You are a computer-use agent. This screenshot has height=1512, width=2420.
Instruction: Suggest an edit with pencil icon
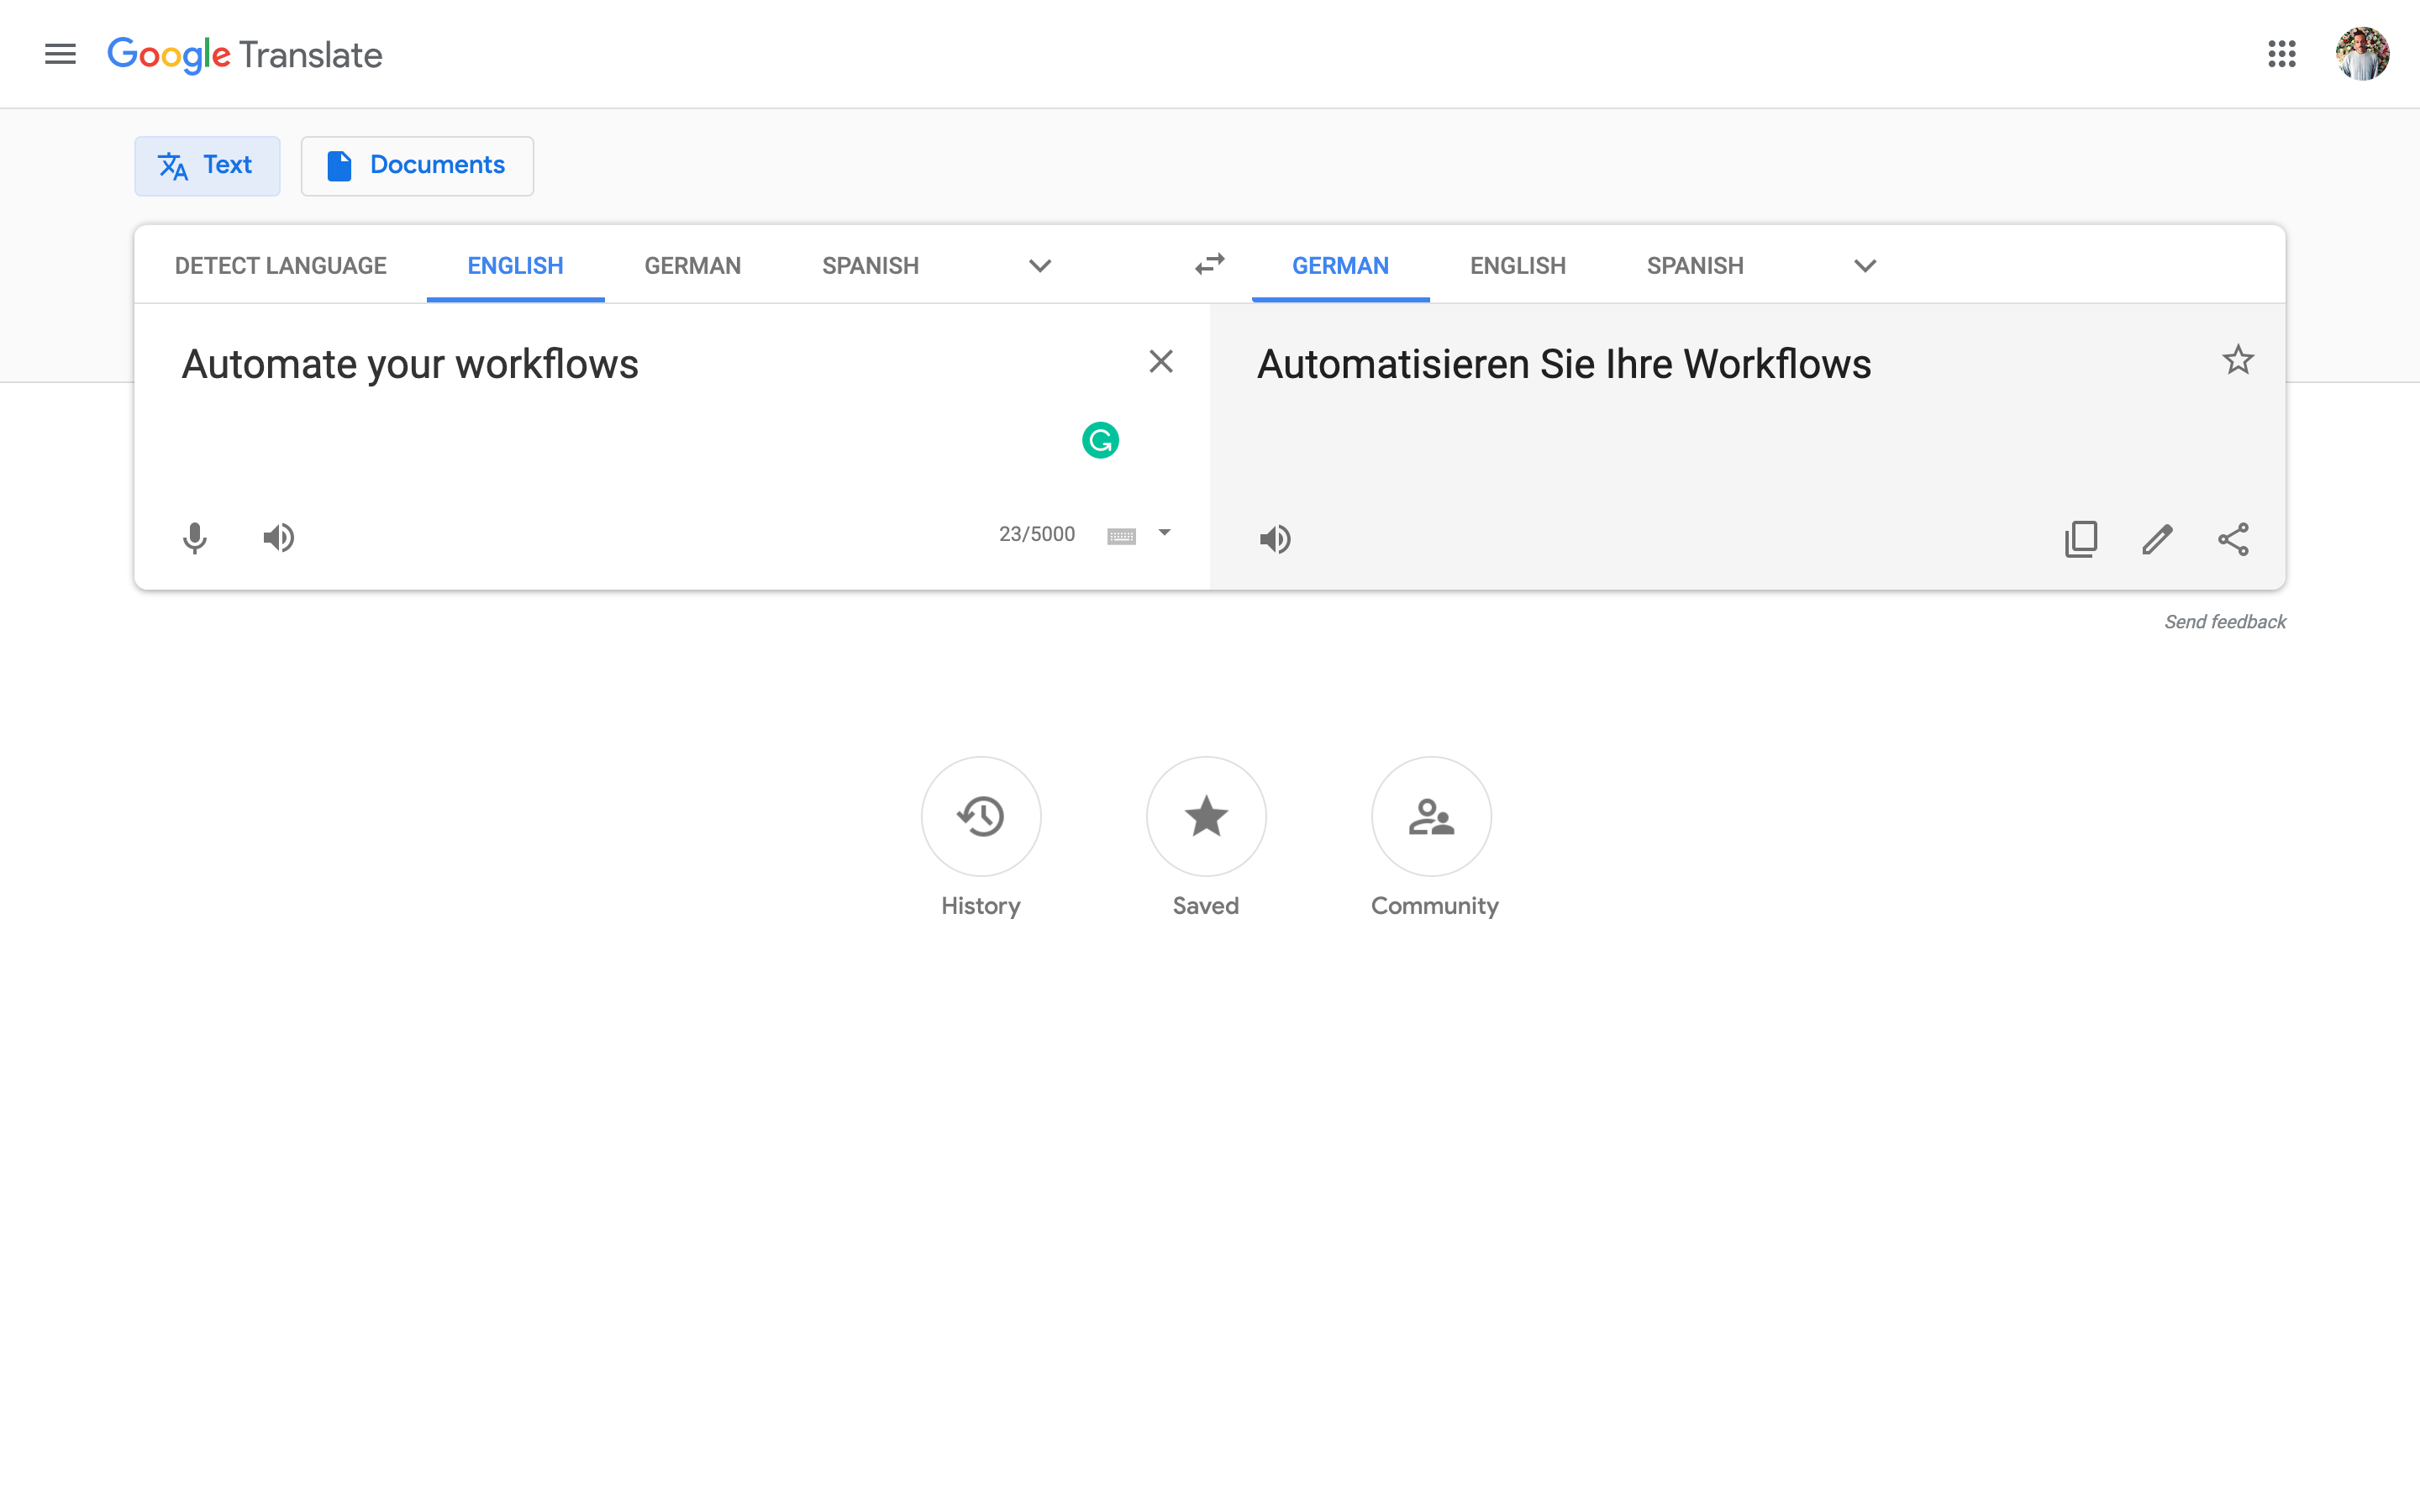pos(2157,539)
